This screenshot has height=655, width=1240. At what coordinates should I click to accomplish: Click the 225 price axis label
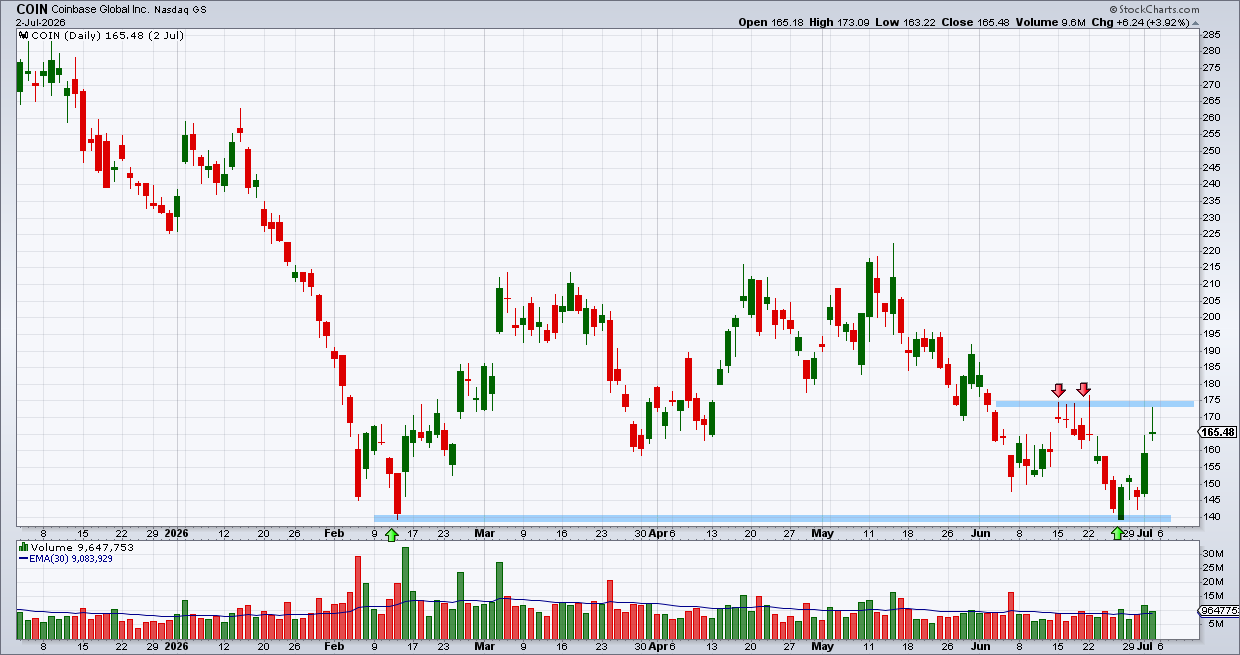(1209, 234)
